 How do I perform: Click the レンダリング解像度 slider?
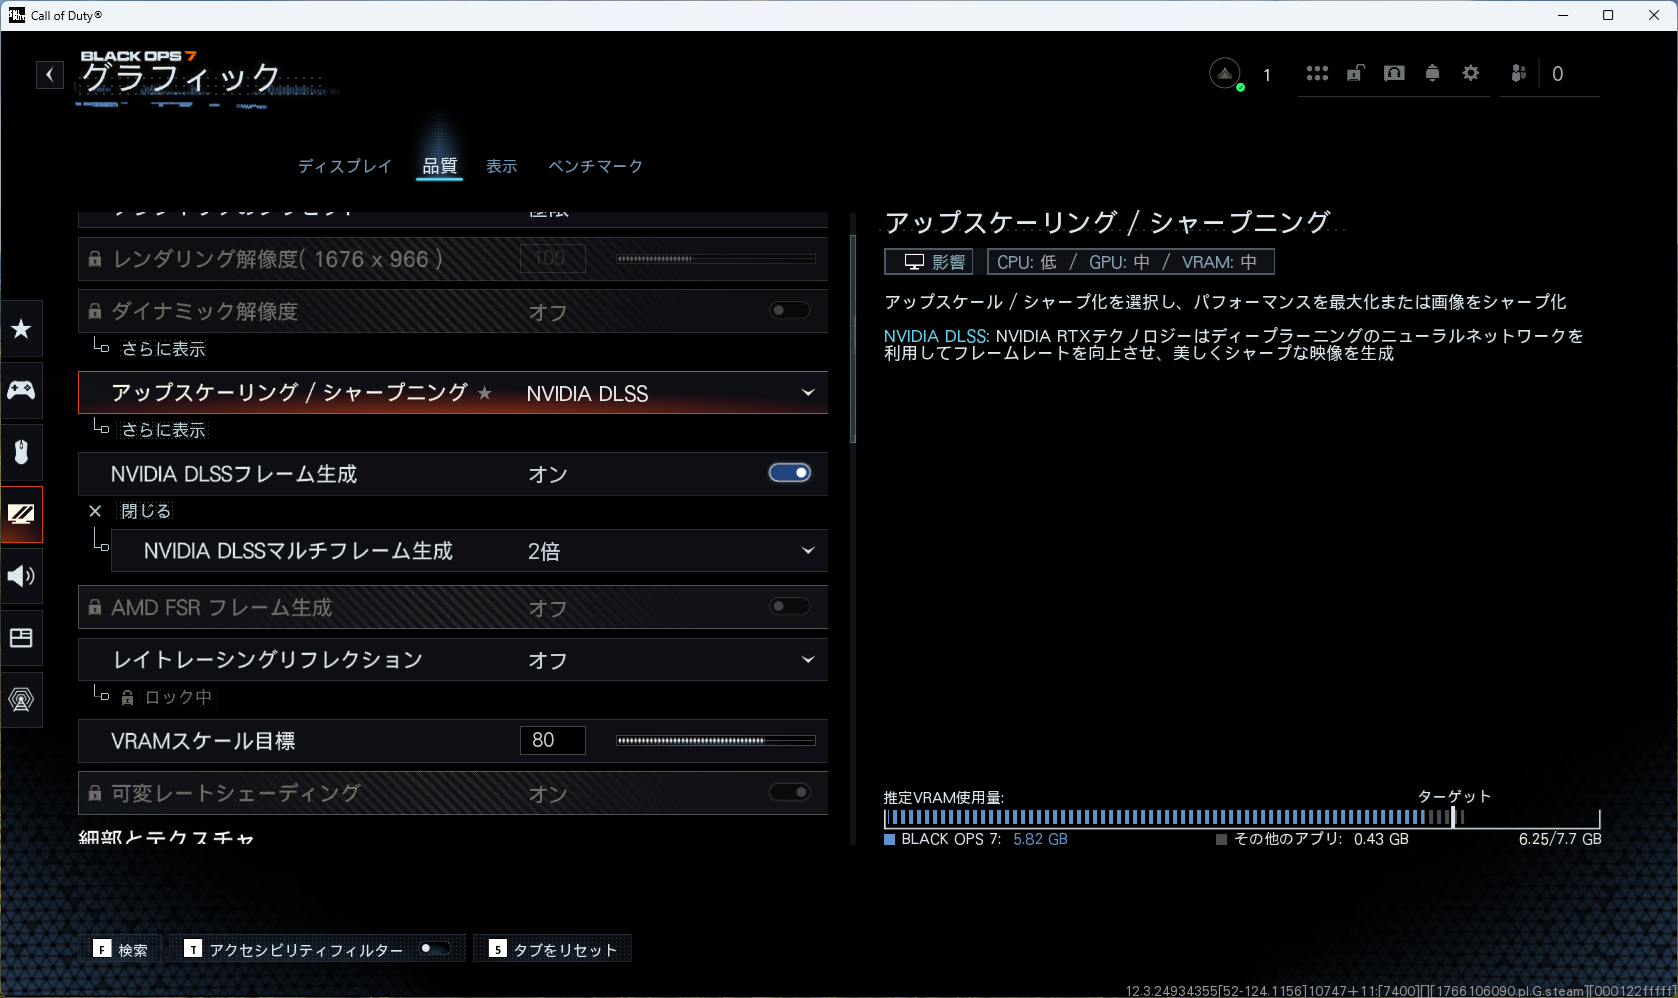[716, 259]
